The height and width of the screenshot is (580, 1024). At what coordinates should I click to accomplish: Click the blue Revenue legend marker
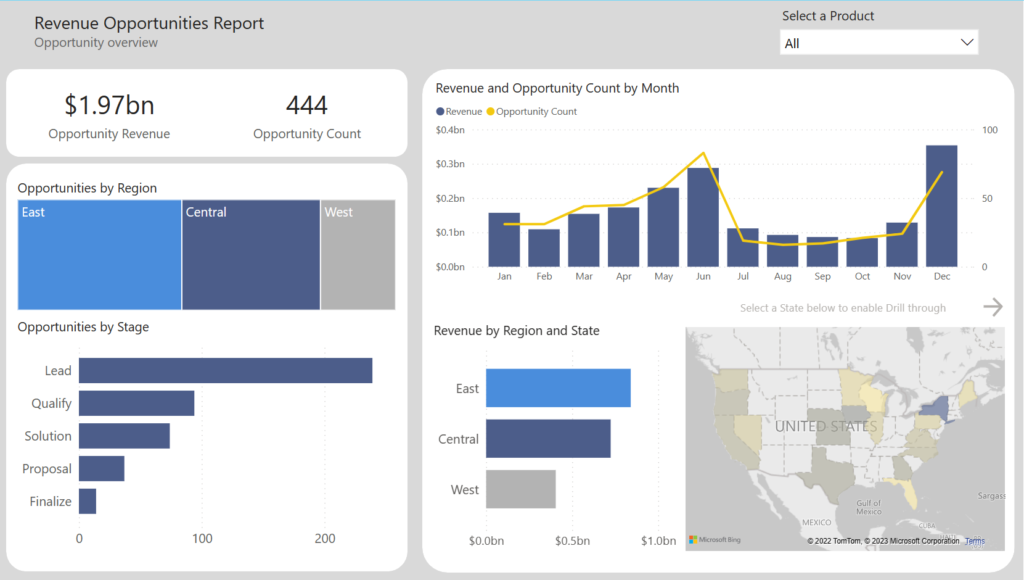(x=438, y=111)
